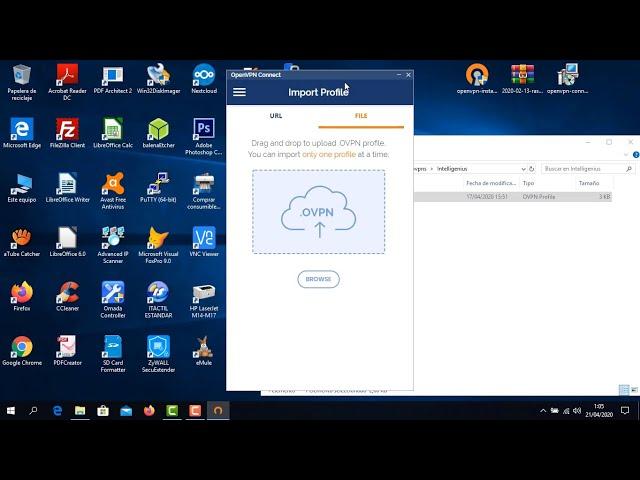The image size is (640, 480).
Task: Activate OpenVPN Connect taskbar button
Action: [x=218, y=411]
